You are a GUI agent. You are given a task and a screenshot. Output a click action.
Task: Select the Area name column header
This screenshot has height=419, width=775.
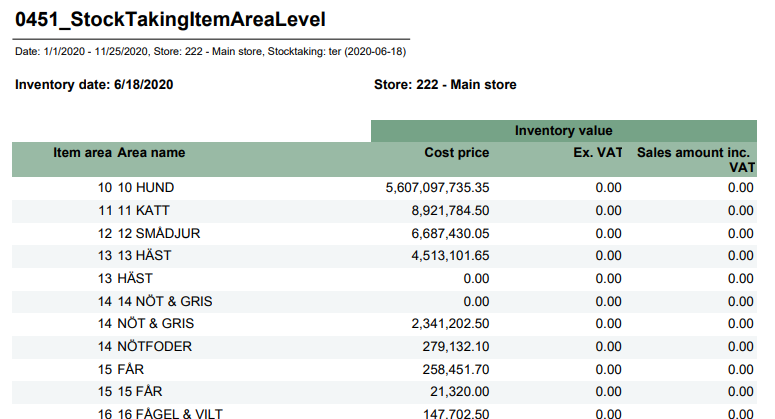pos(151,153)
